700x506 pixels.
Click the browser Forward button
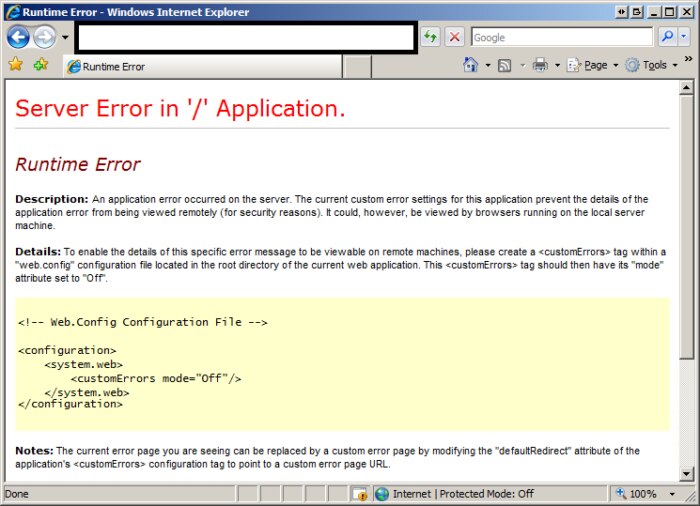[x=45, y=37]
